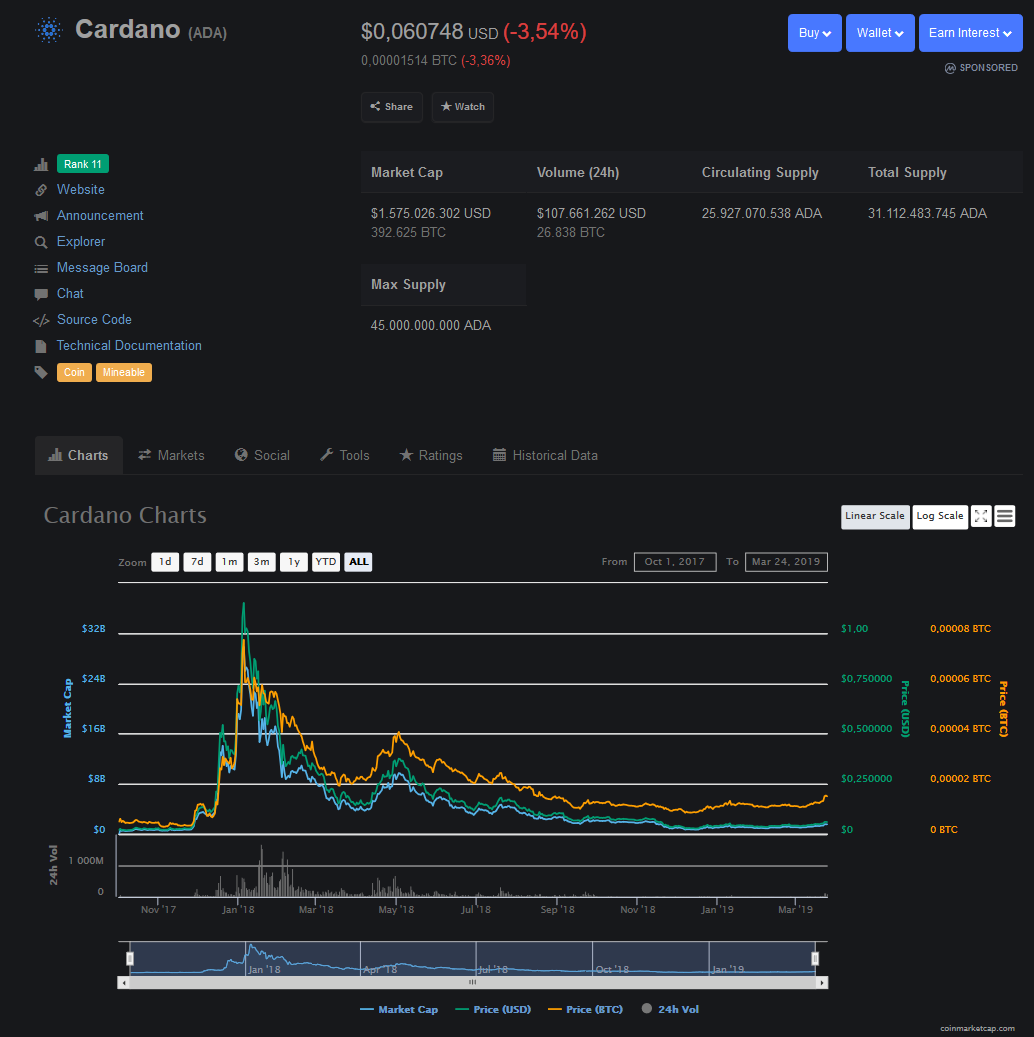This screenshot has height=1037, width=1034.
Task: Toggle 24h Vol series in legend
Action: tap(670, 1010)
